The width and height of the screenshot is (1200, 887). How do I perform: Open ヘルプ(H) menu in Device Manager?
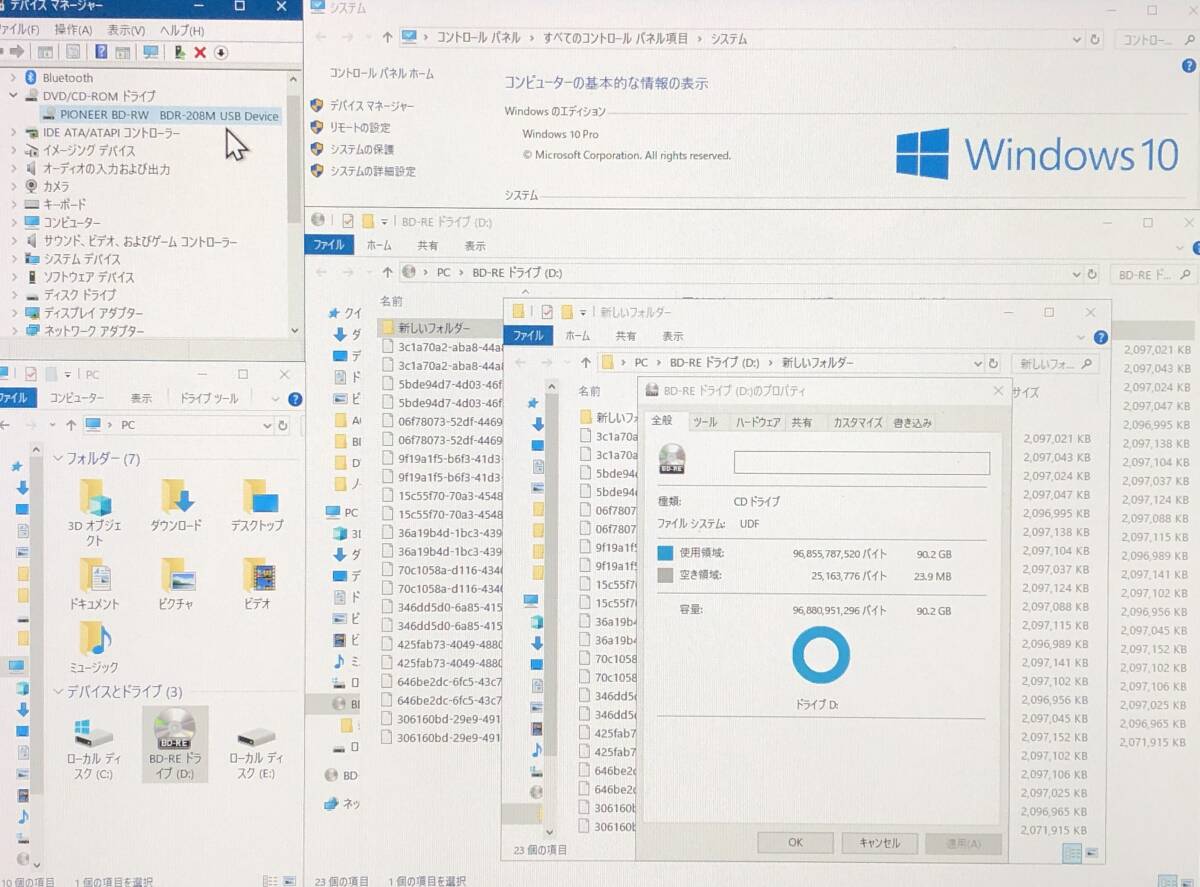pyautogui.click(x=182, y=30)
